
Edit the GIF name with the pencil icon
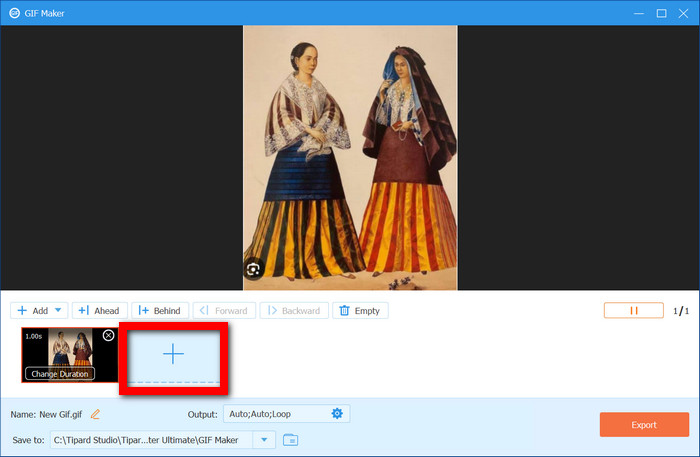95,414
